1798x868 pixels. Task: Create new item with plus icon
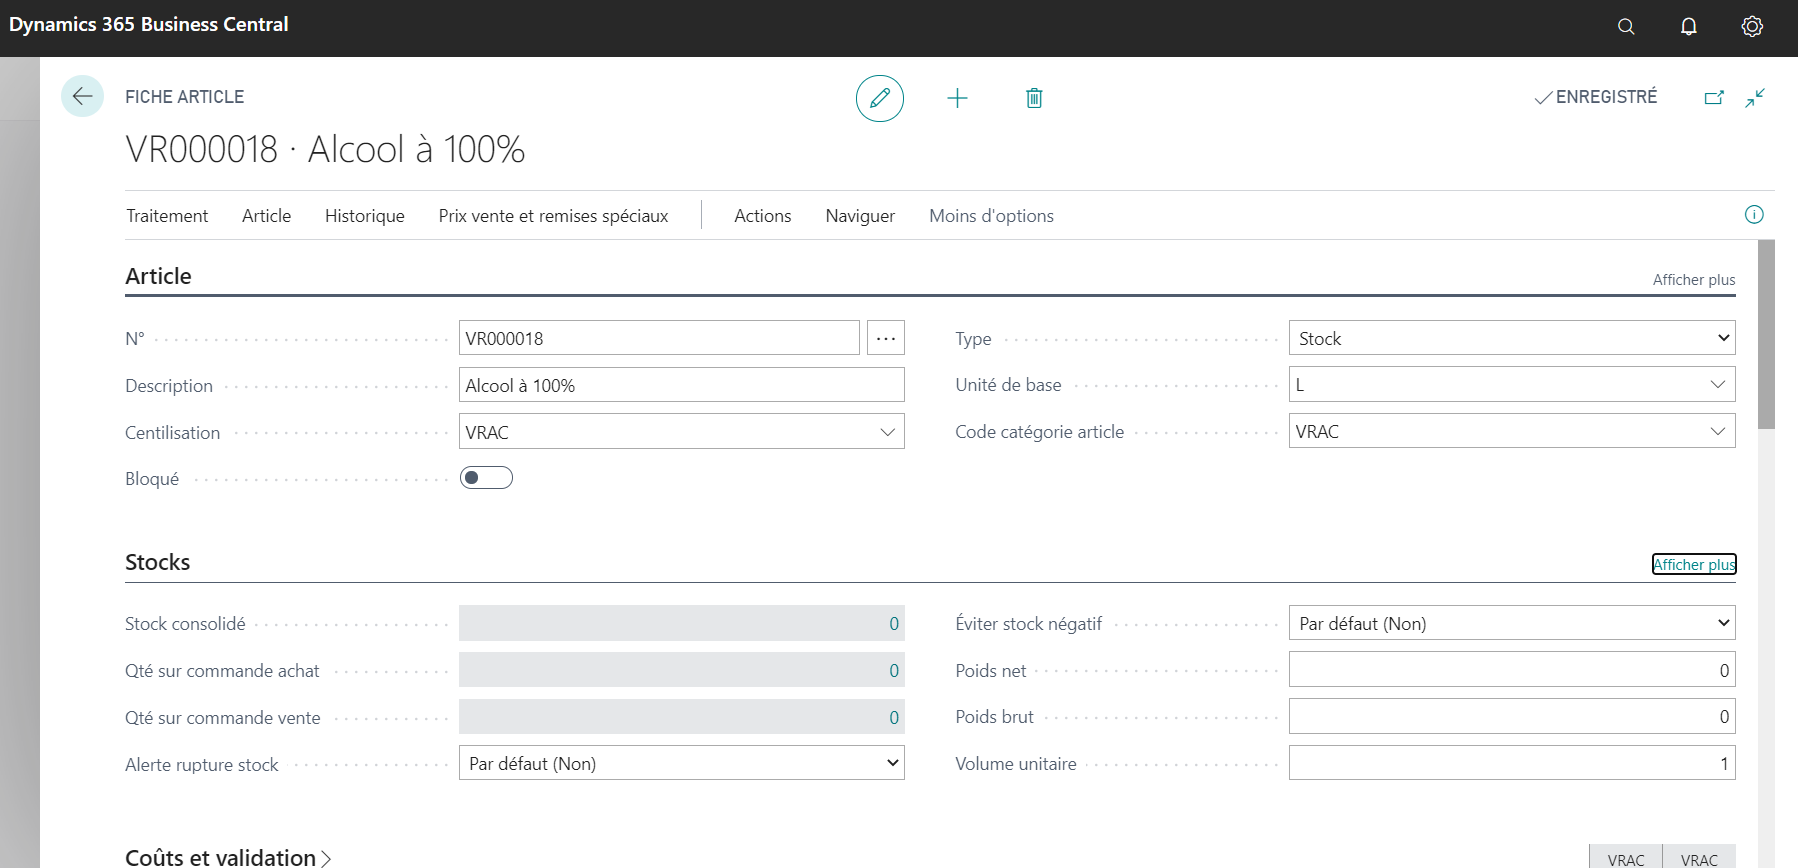pyautogui.click(x=957, y=98)
